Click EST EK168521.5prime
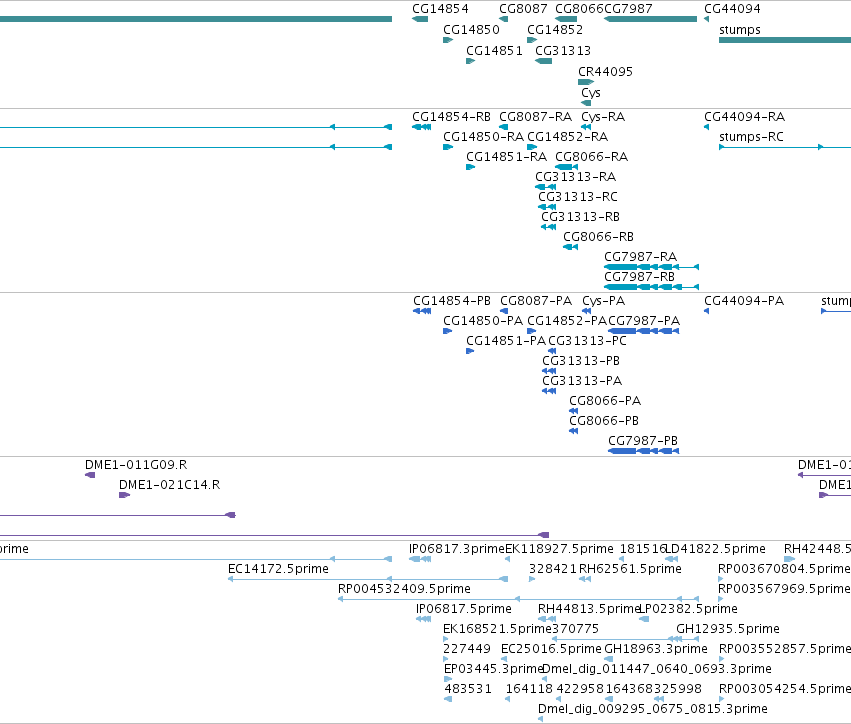The height and width of the screenshot is (724, 851). tap(446, 639)
